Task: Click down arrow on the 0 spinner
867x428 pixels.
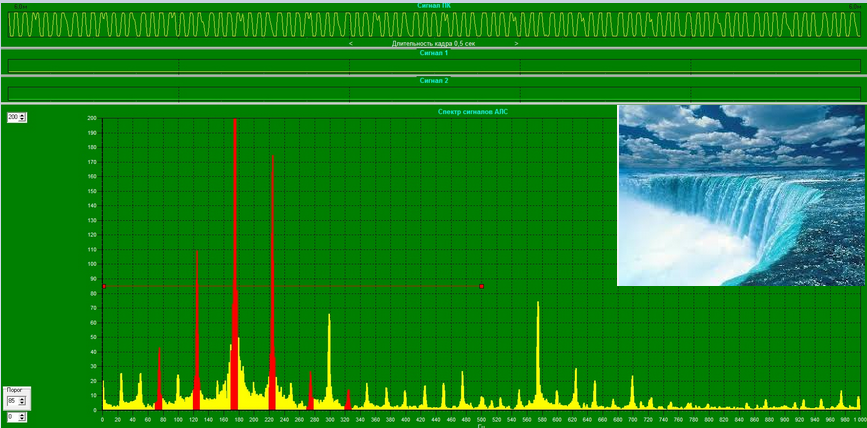Action: tap(23, 420)
